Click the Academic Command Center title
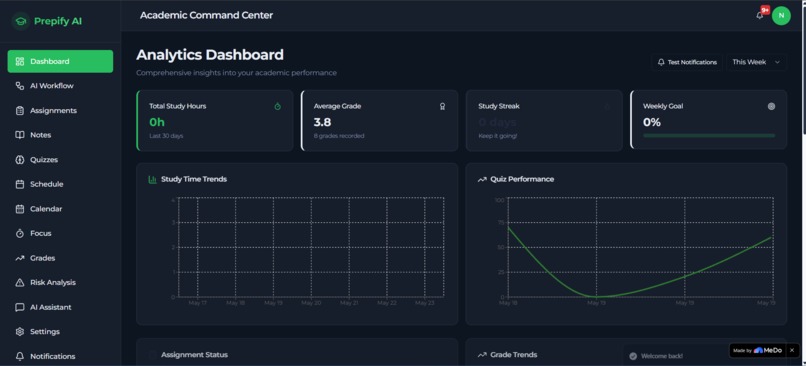The height and width of the screenshot is (366, 806). coord(206,15)
